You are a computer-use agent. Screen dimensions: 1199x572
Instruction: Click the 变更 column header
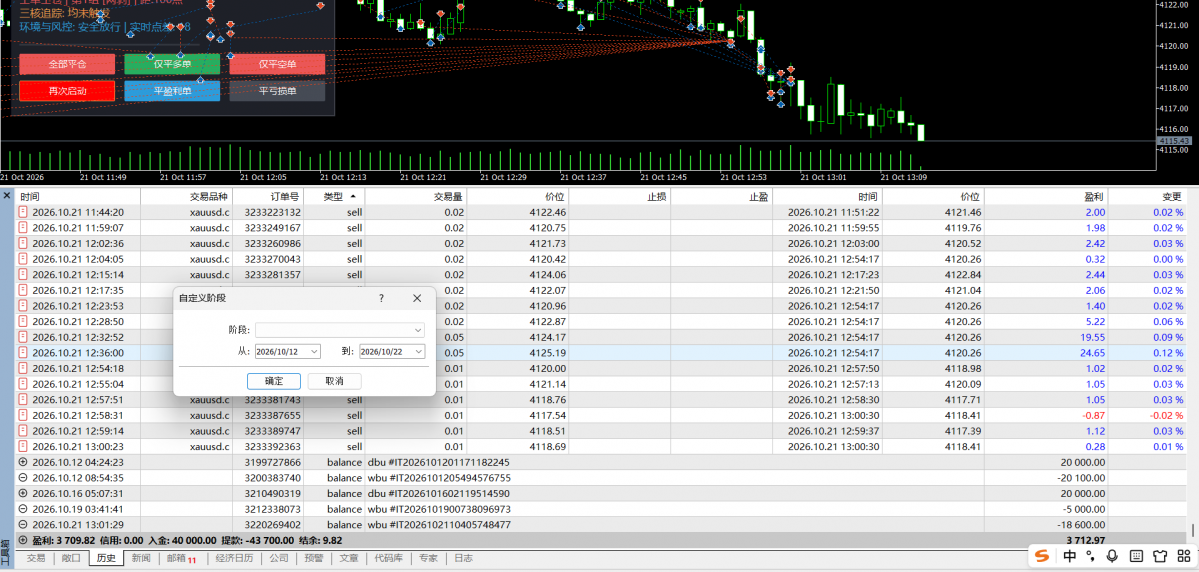1148,197
